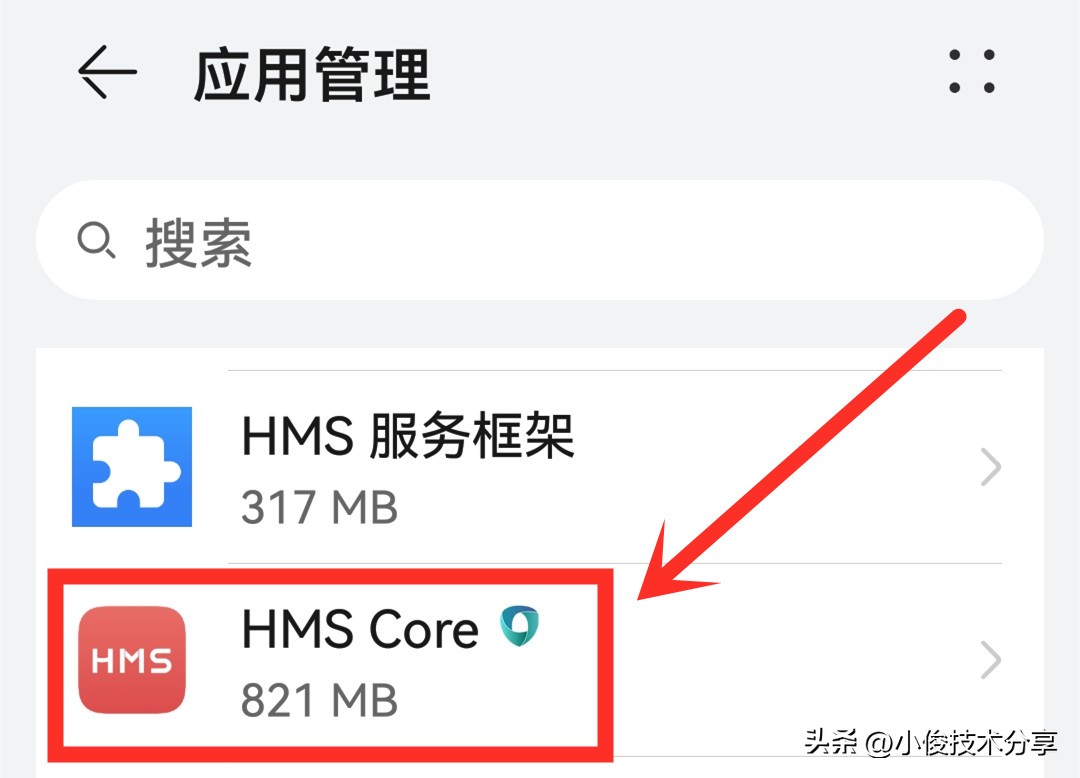The image size is (1080, 778).
Task: Tap the 应用管理 page title
Action: click(312, 74)
